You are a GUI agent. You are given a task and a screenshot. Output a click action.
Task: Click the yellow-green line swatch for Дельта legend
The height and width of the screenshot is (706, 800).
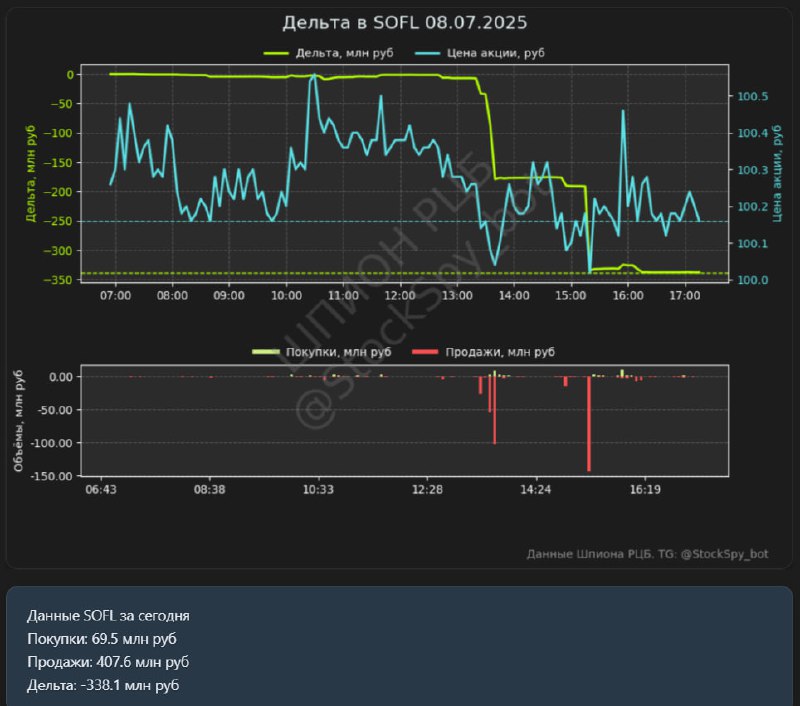click(x=276, y=53)
